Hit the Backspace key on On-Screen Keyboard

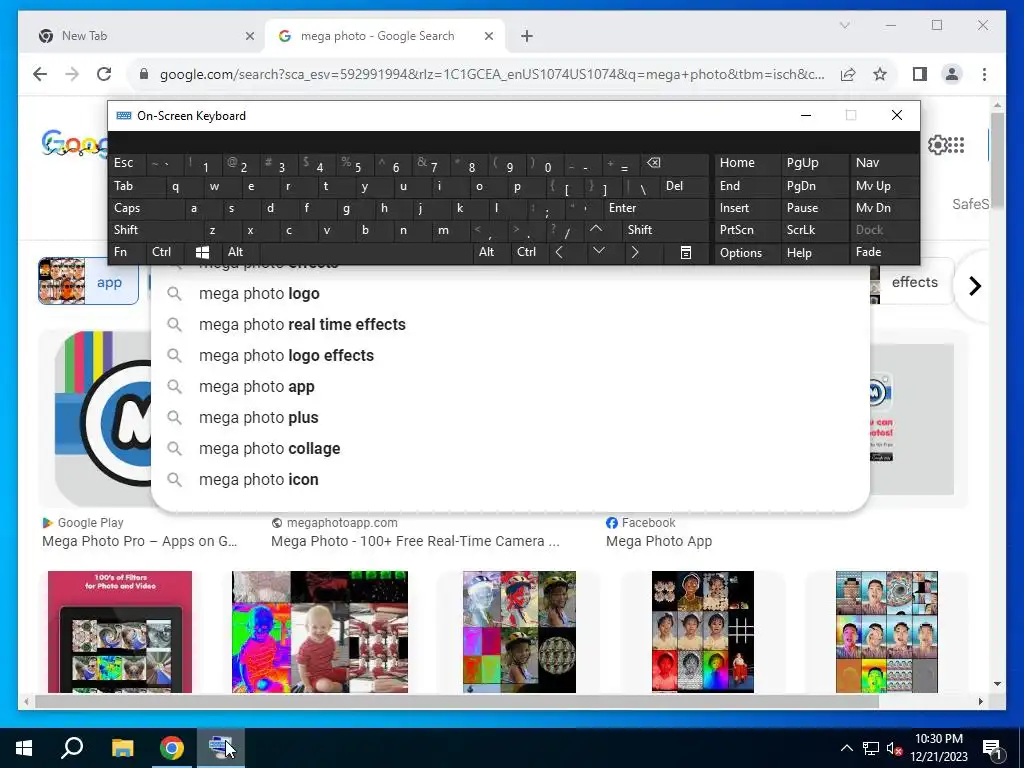pos(653,163)
